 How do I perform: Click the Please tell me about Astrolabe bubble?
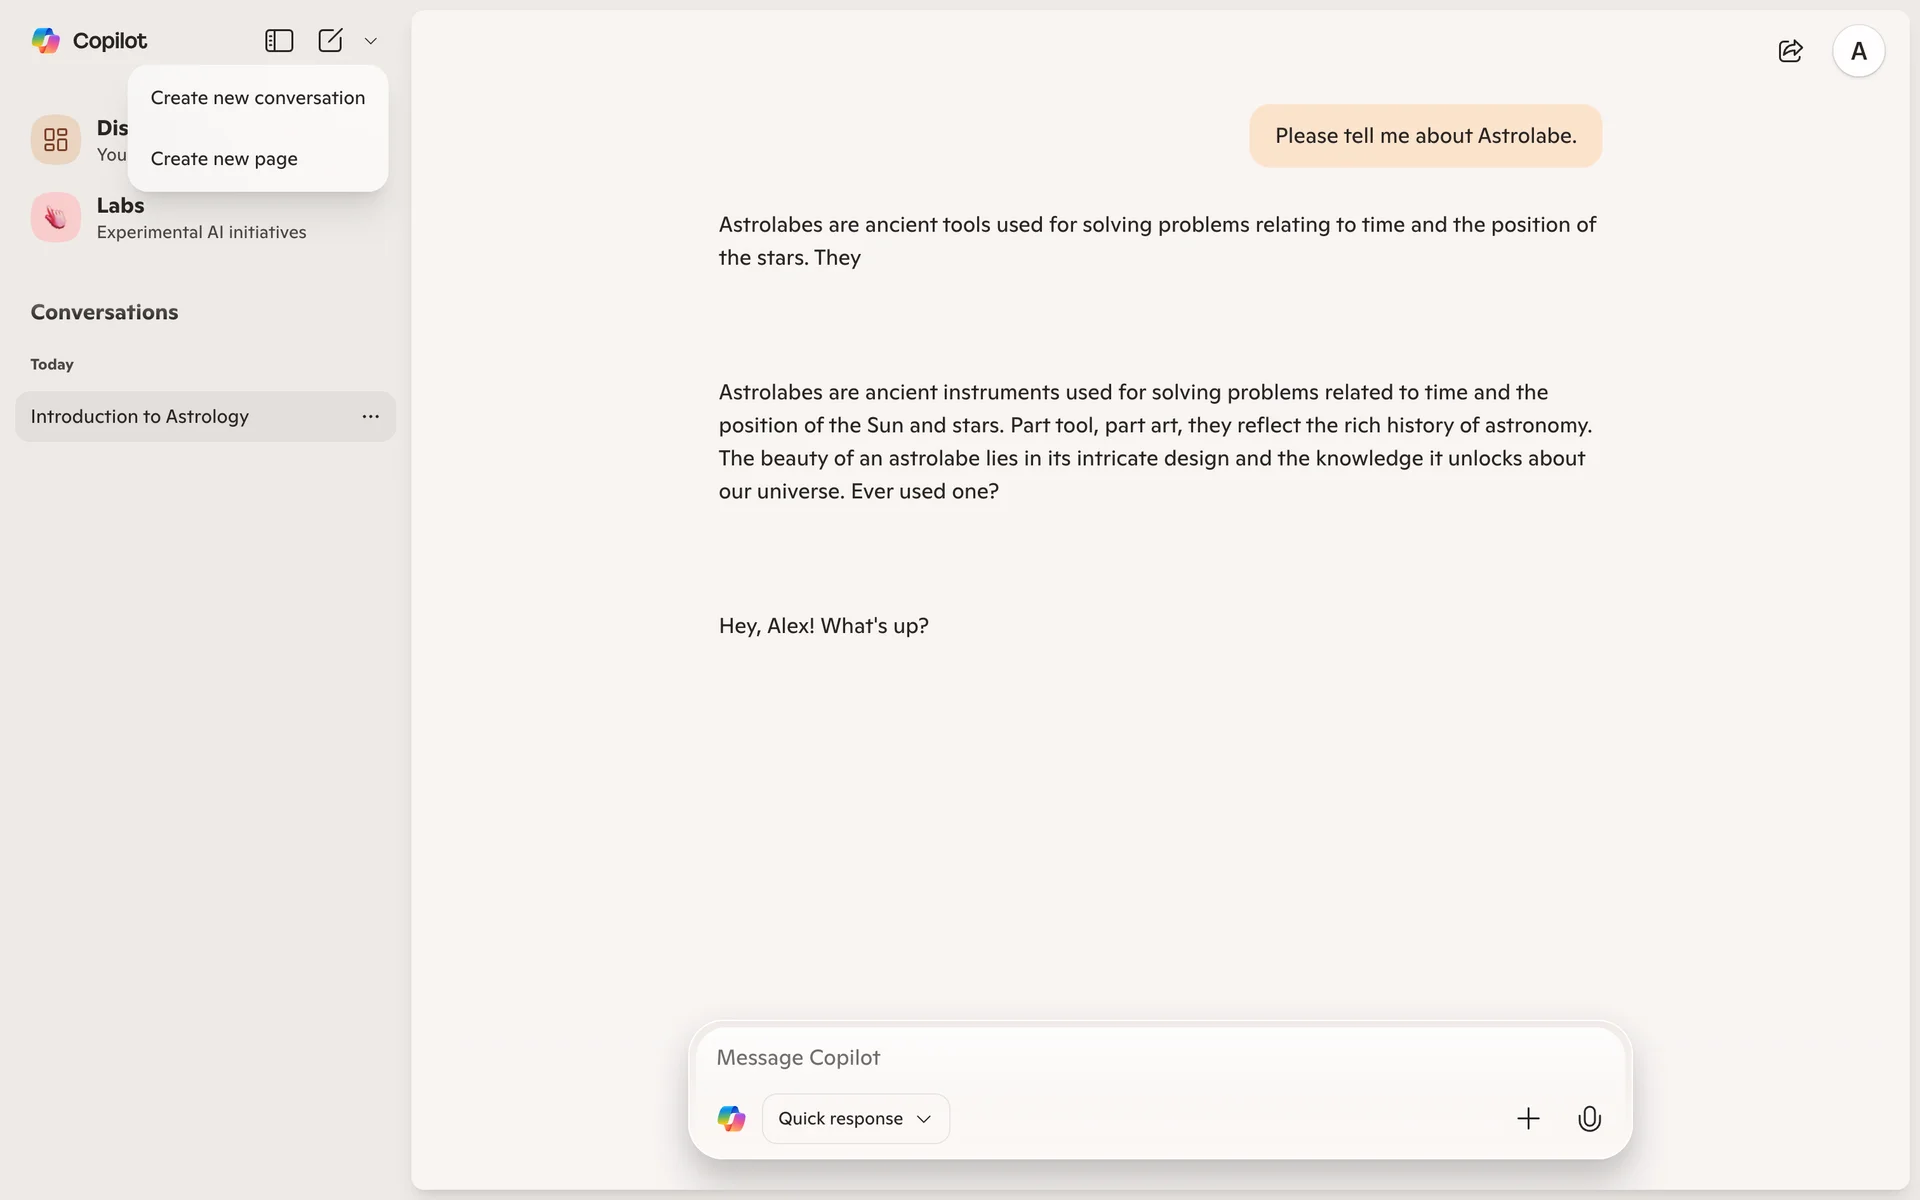click(1425, 136)
